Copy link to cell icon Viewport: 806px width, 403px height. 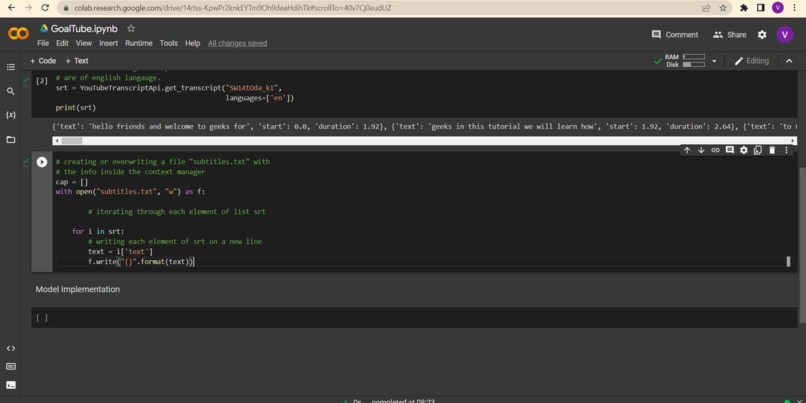(715, 150)
